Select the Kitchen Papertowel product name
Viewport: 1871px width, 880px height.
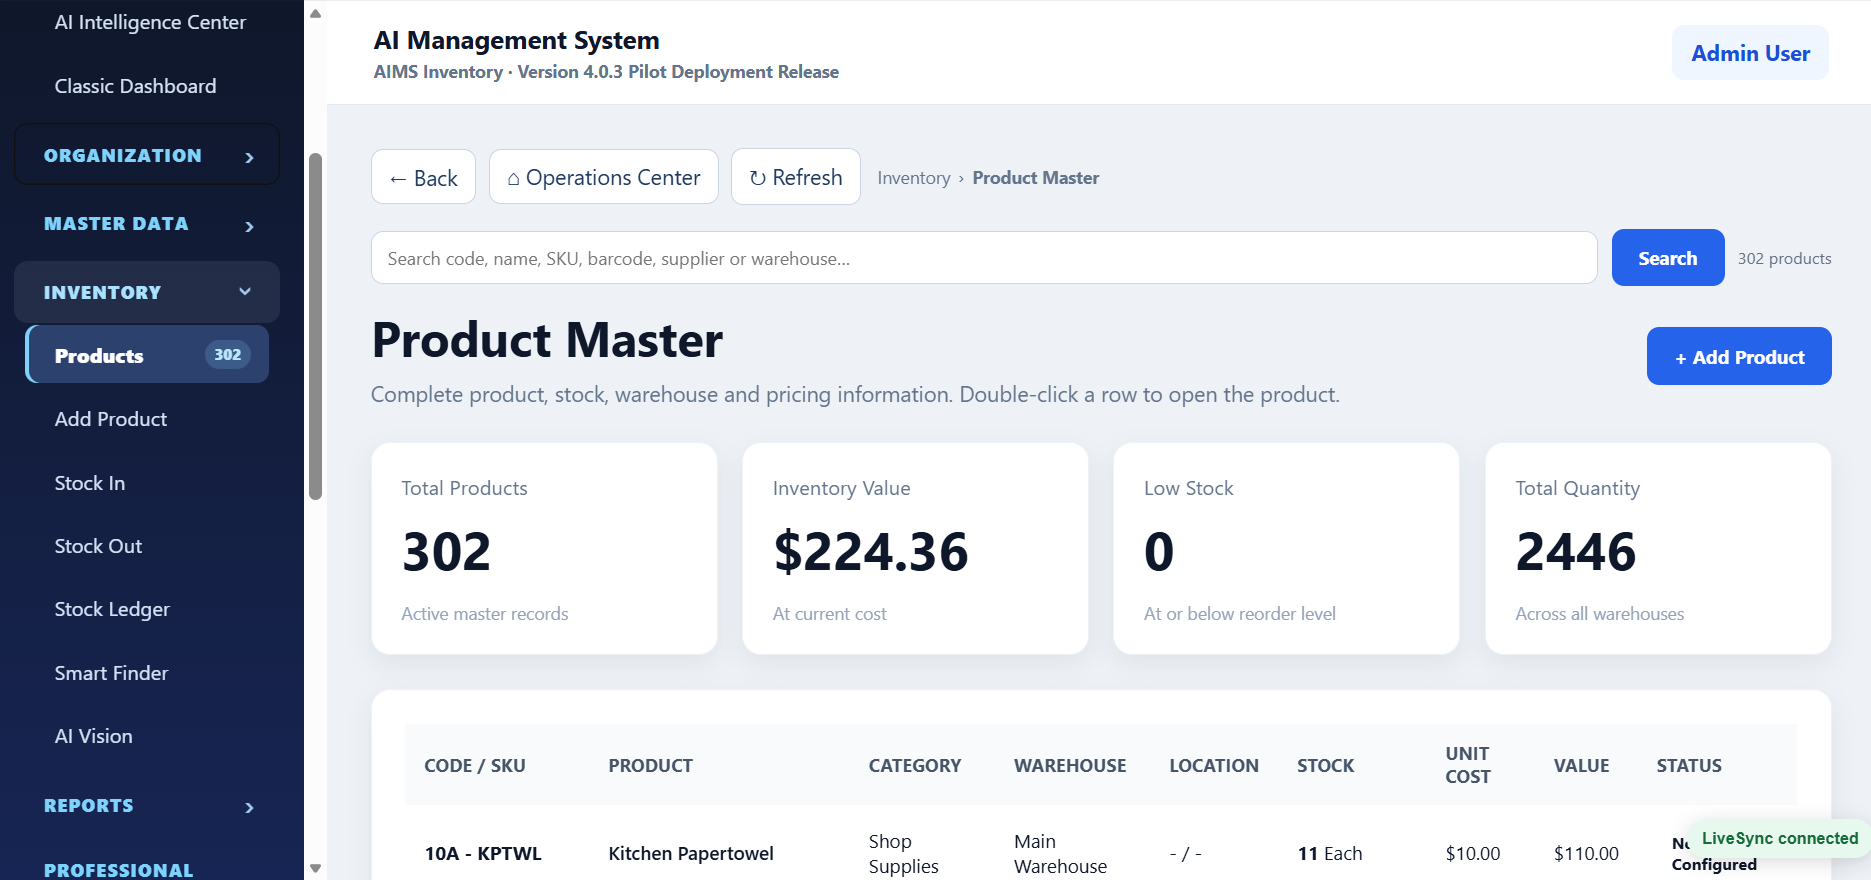(x=691, y=854)
